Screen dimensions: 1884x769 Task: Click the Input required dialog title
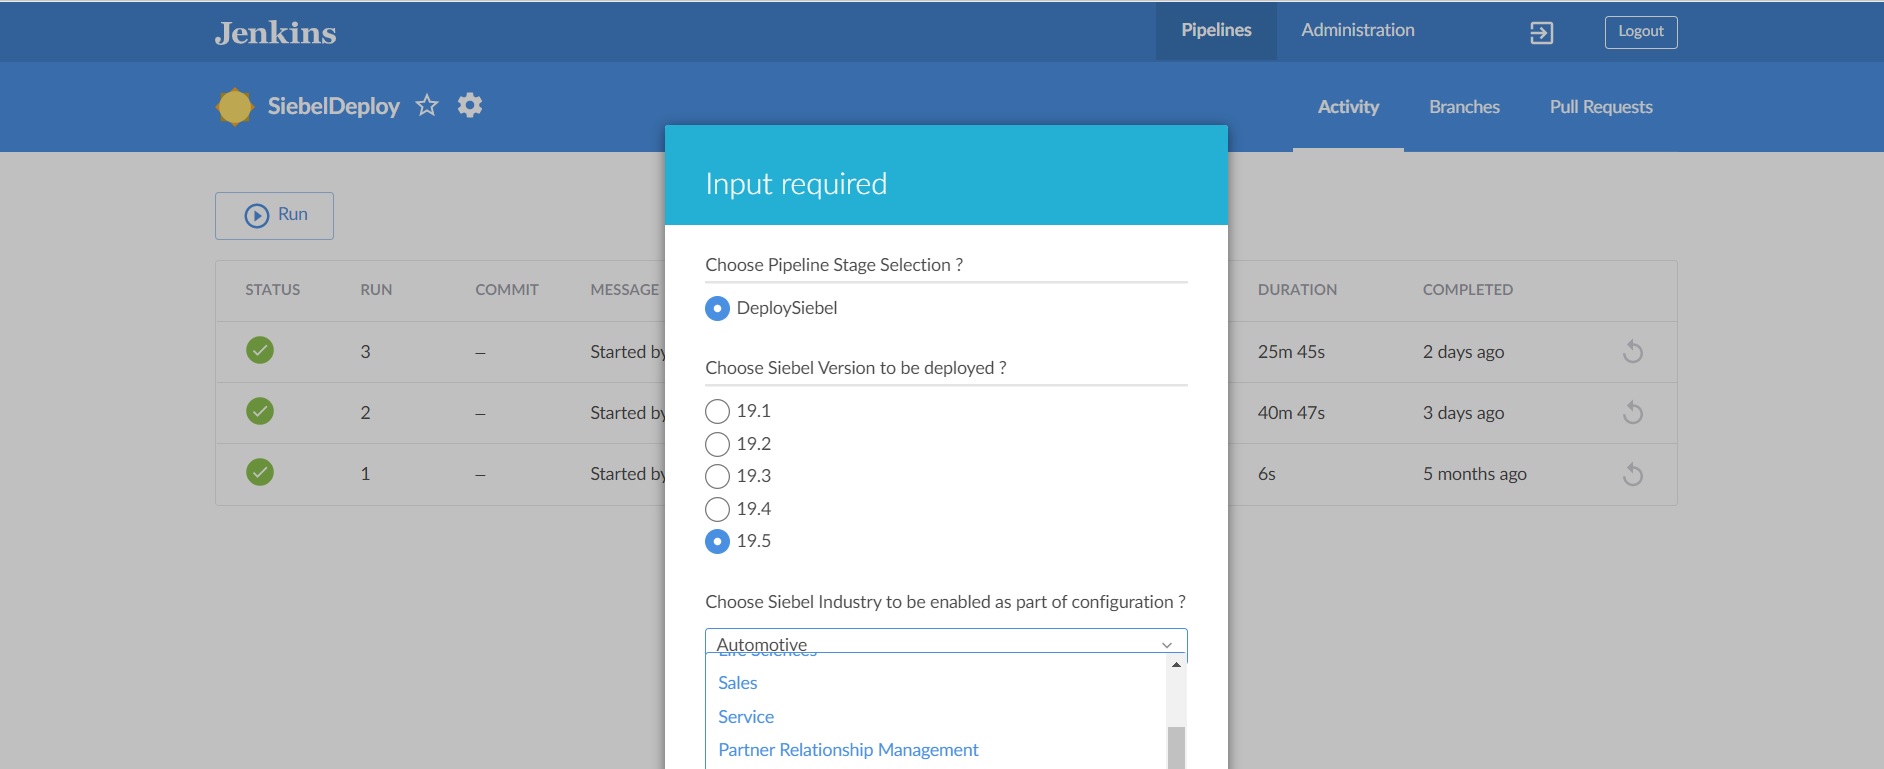pos(796,184)
